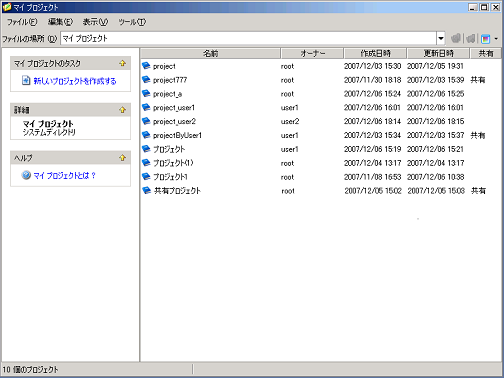Sort by 共有 column header
This screenshot has height=378, width=504.
[x=485, y=53]
